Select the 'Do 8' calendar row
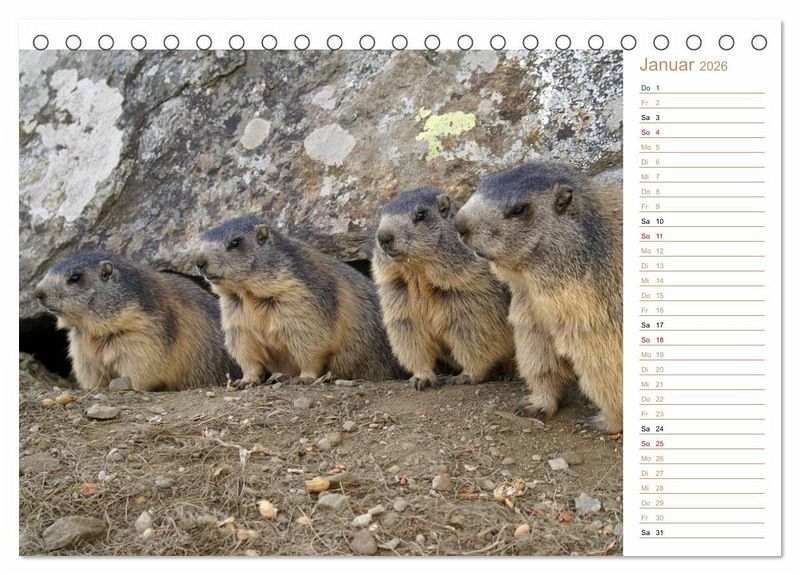Image resolution: width=800 pixels, height=575 pixels. coord(702,191)
